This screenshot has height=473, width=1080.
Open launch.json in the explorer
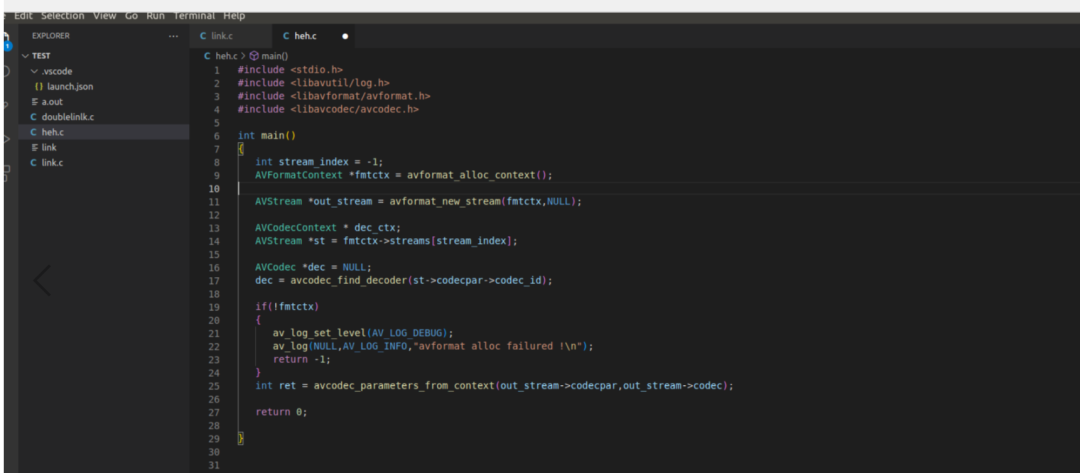coord(69,87)
